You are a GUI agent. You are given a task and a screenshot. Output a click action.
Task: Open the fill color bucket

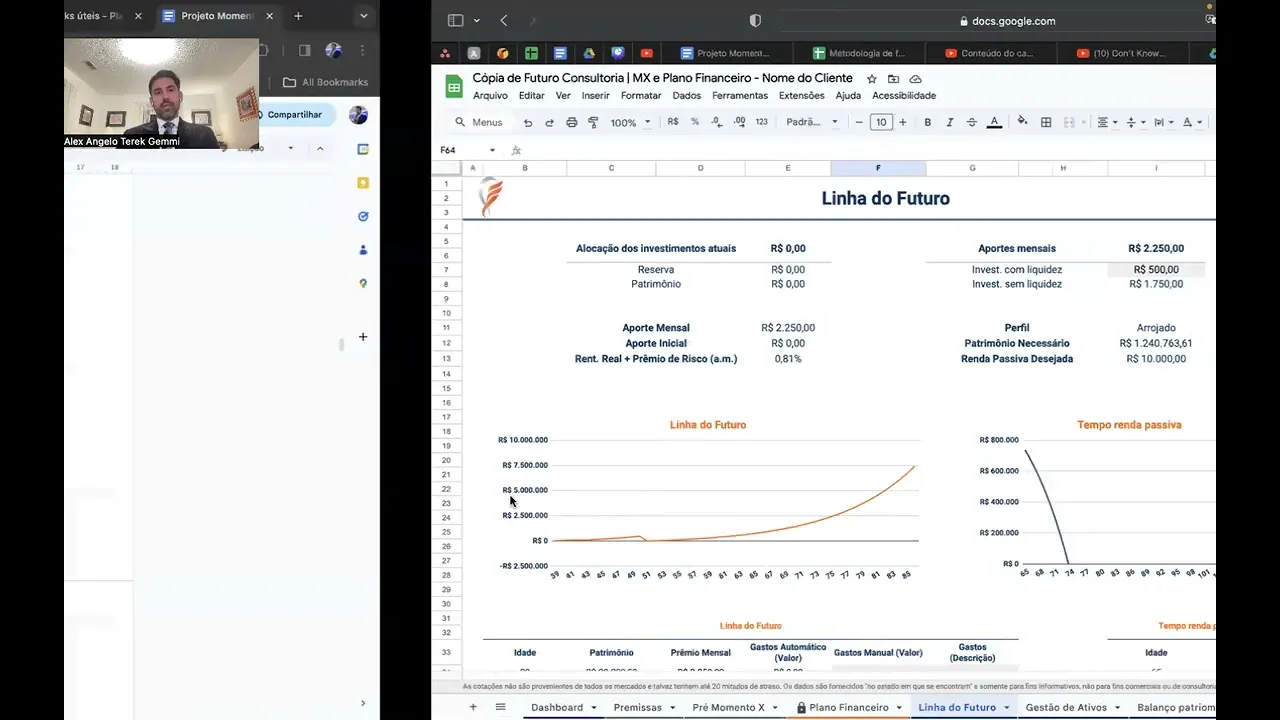coord(1022,122)
